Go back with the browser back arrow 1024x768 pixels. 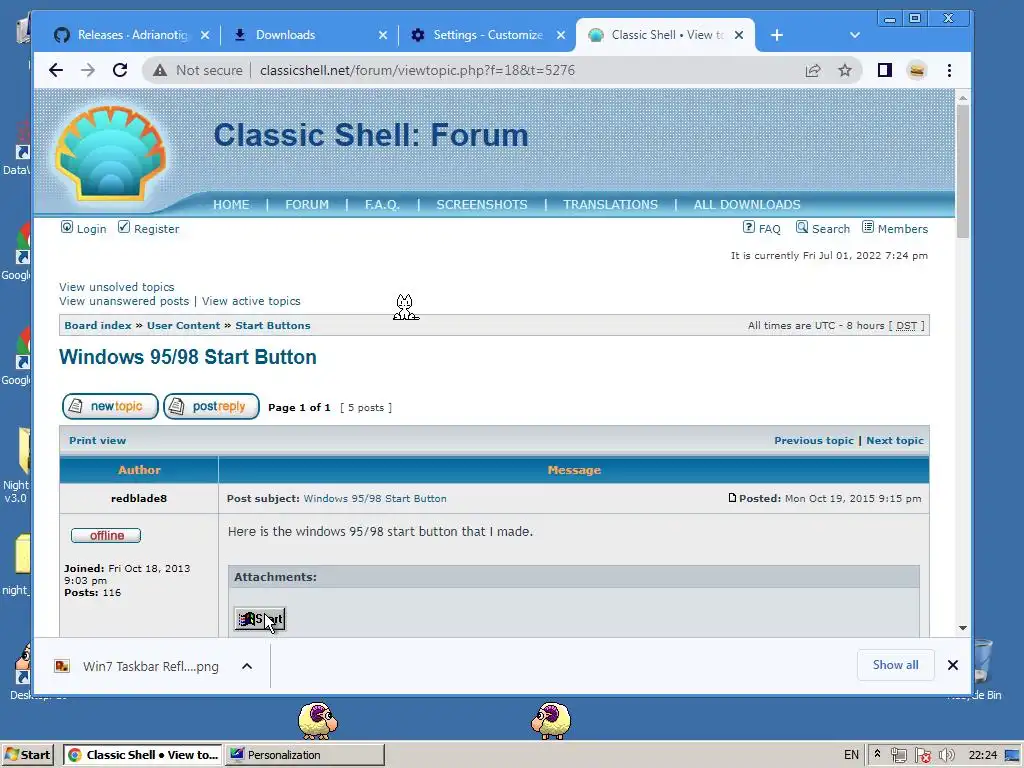click(x=56, y=71)
